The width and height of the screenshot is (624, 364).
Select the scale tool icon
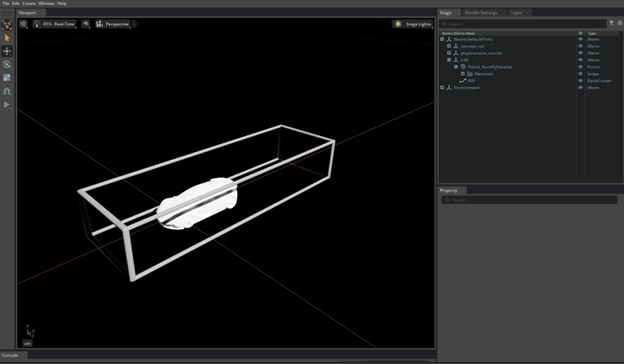7,78
